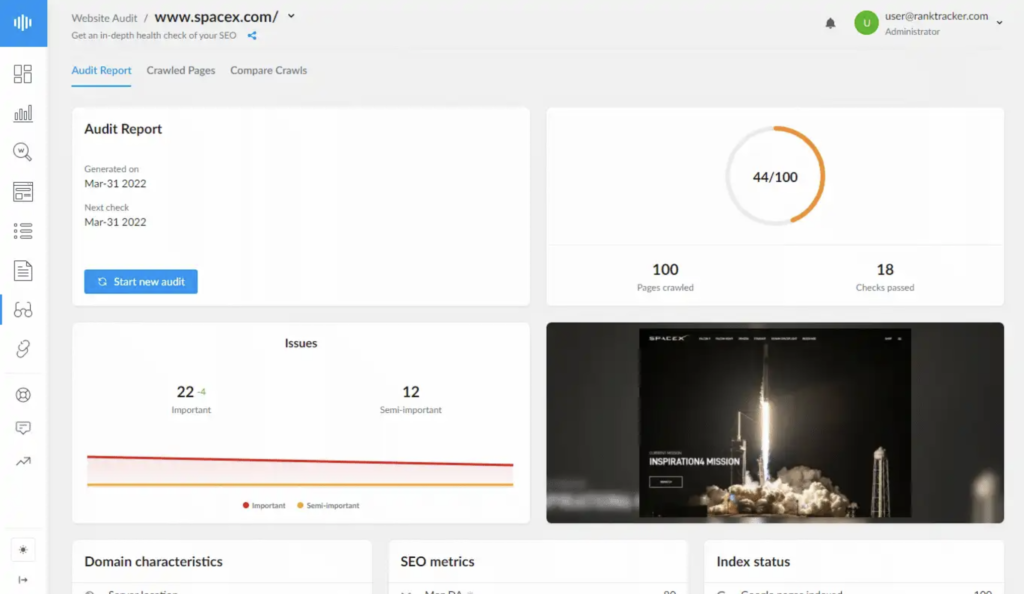
Task: Click the Website Audit breadcrumb link
Action: coord(104,18)
